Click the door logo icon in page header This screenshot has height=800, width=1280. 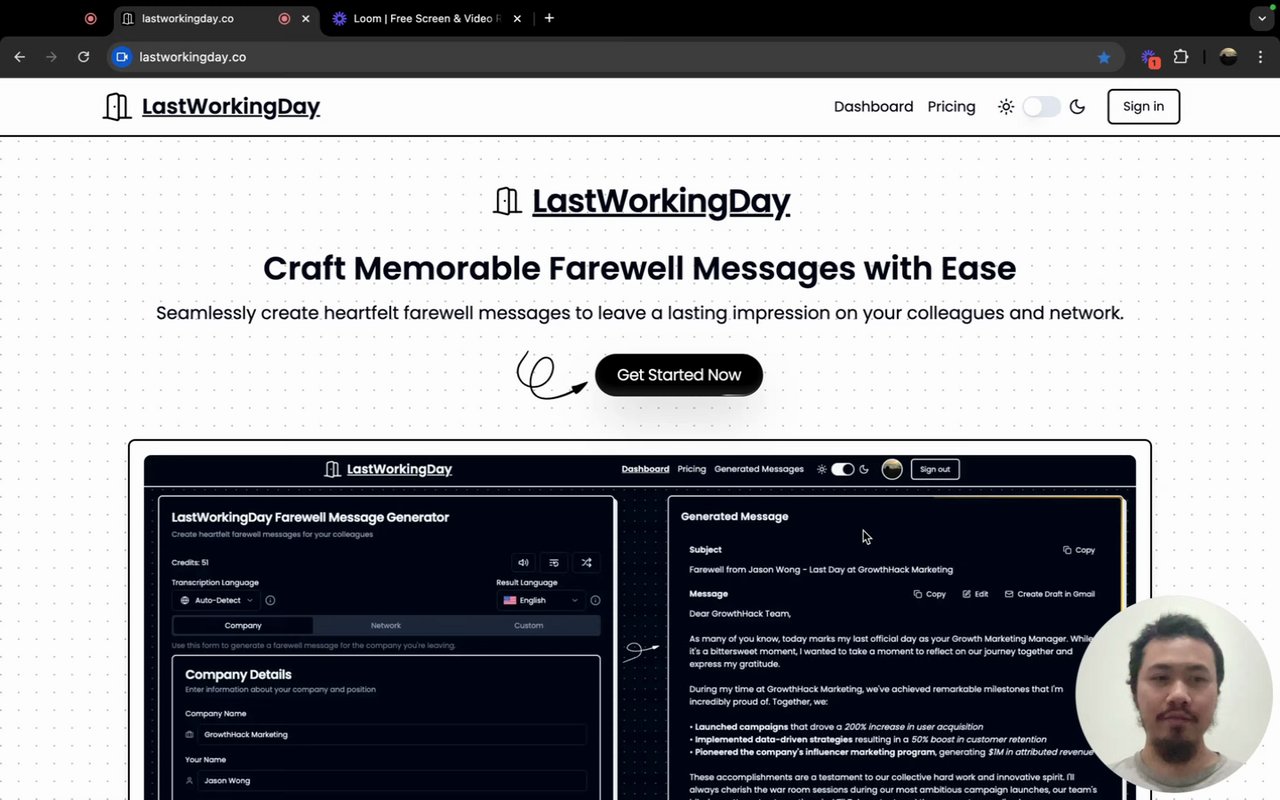[x=117, y=107]
